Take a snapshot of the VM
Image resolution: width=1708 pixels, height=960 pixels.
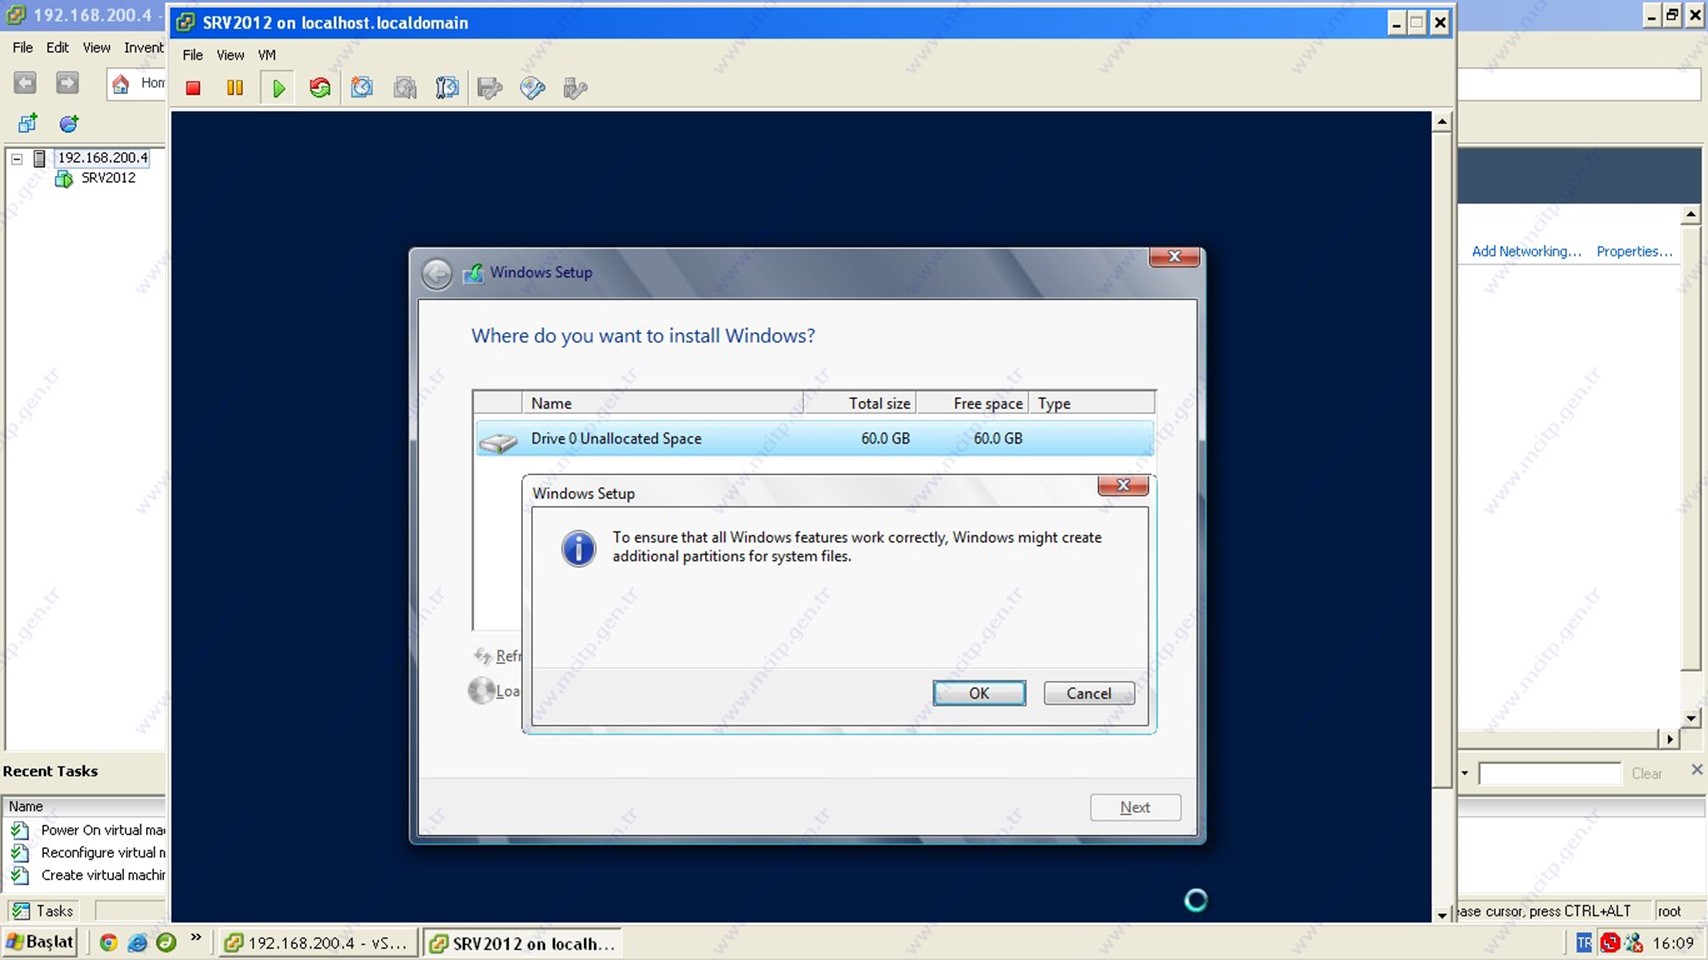362,88
